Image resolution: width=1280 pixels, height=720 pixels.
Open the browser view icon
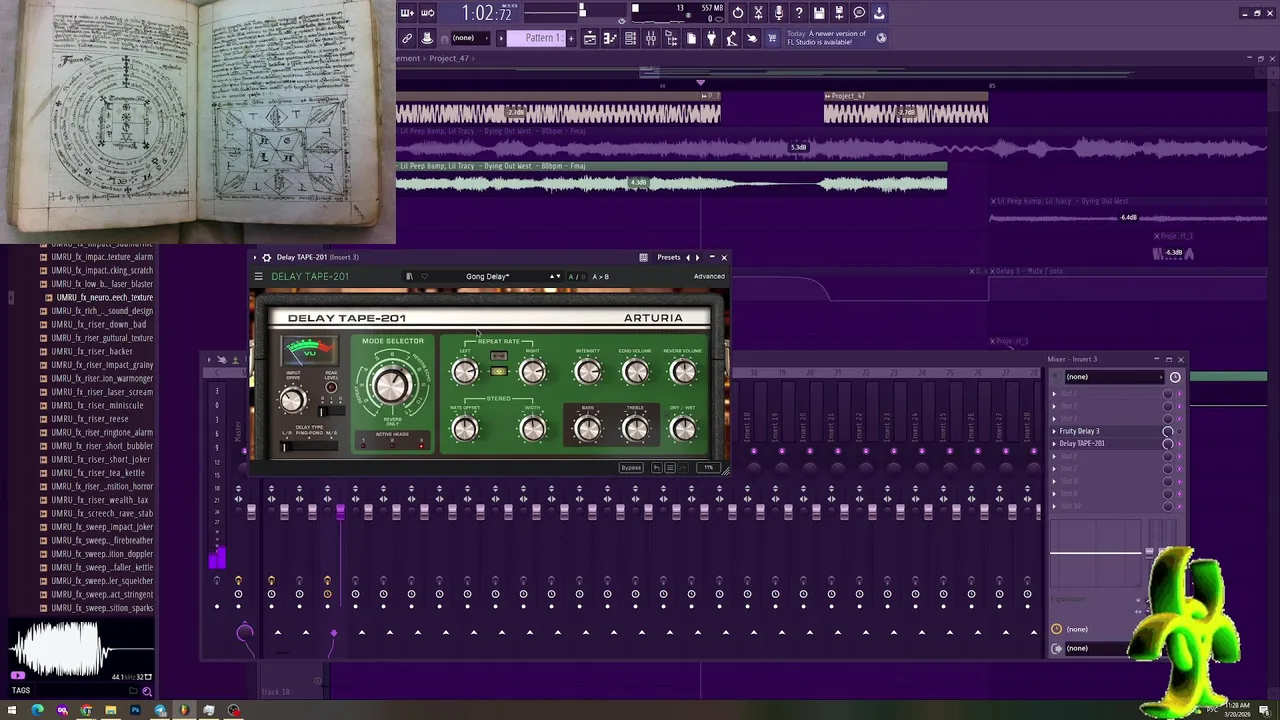(672, 38)
